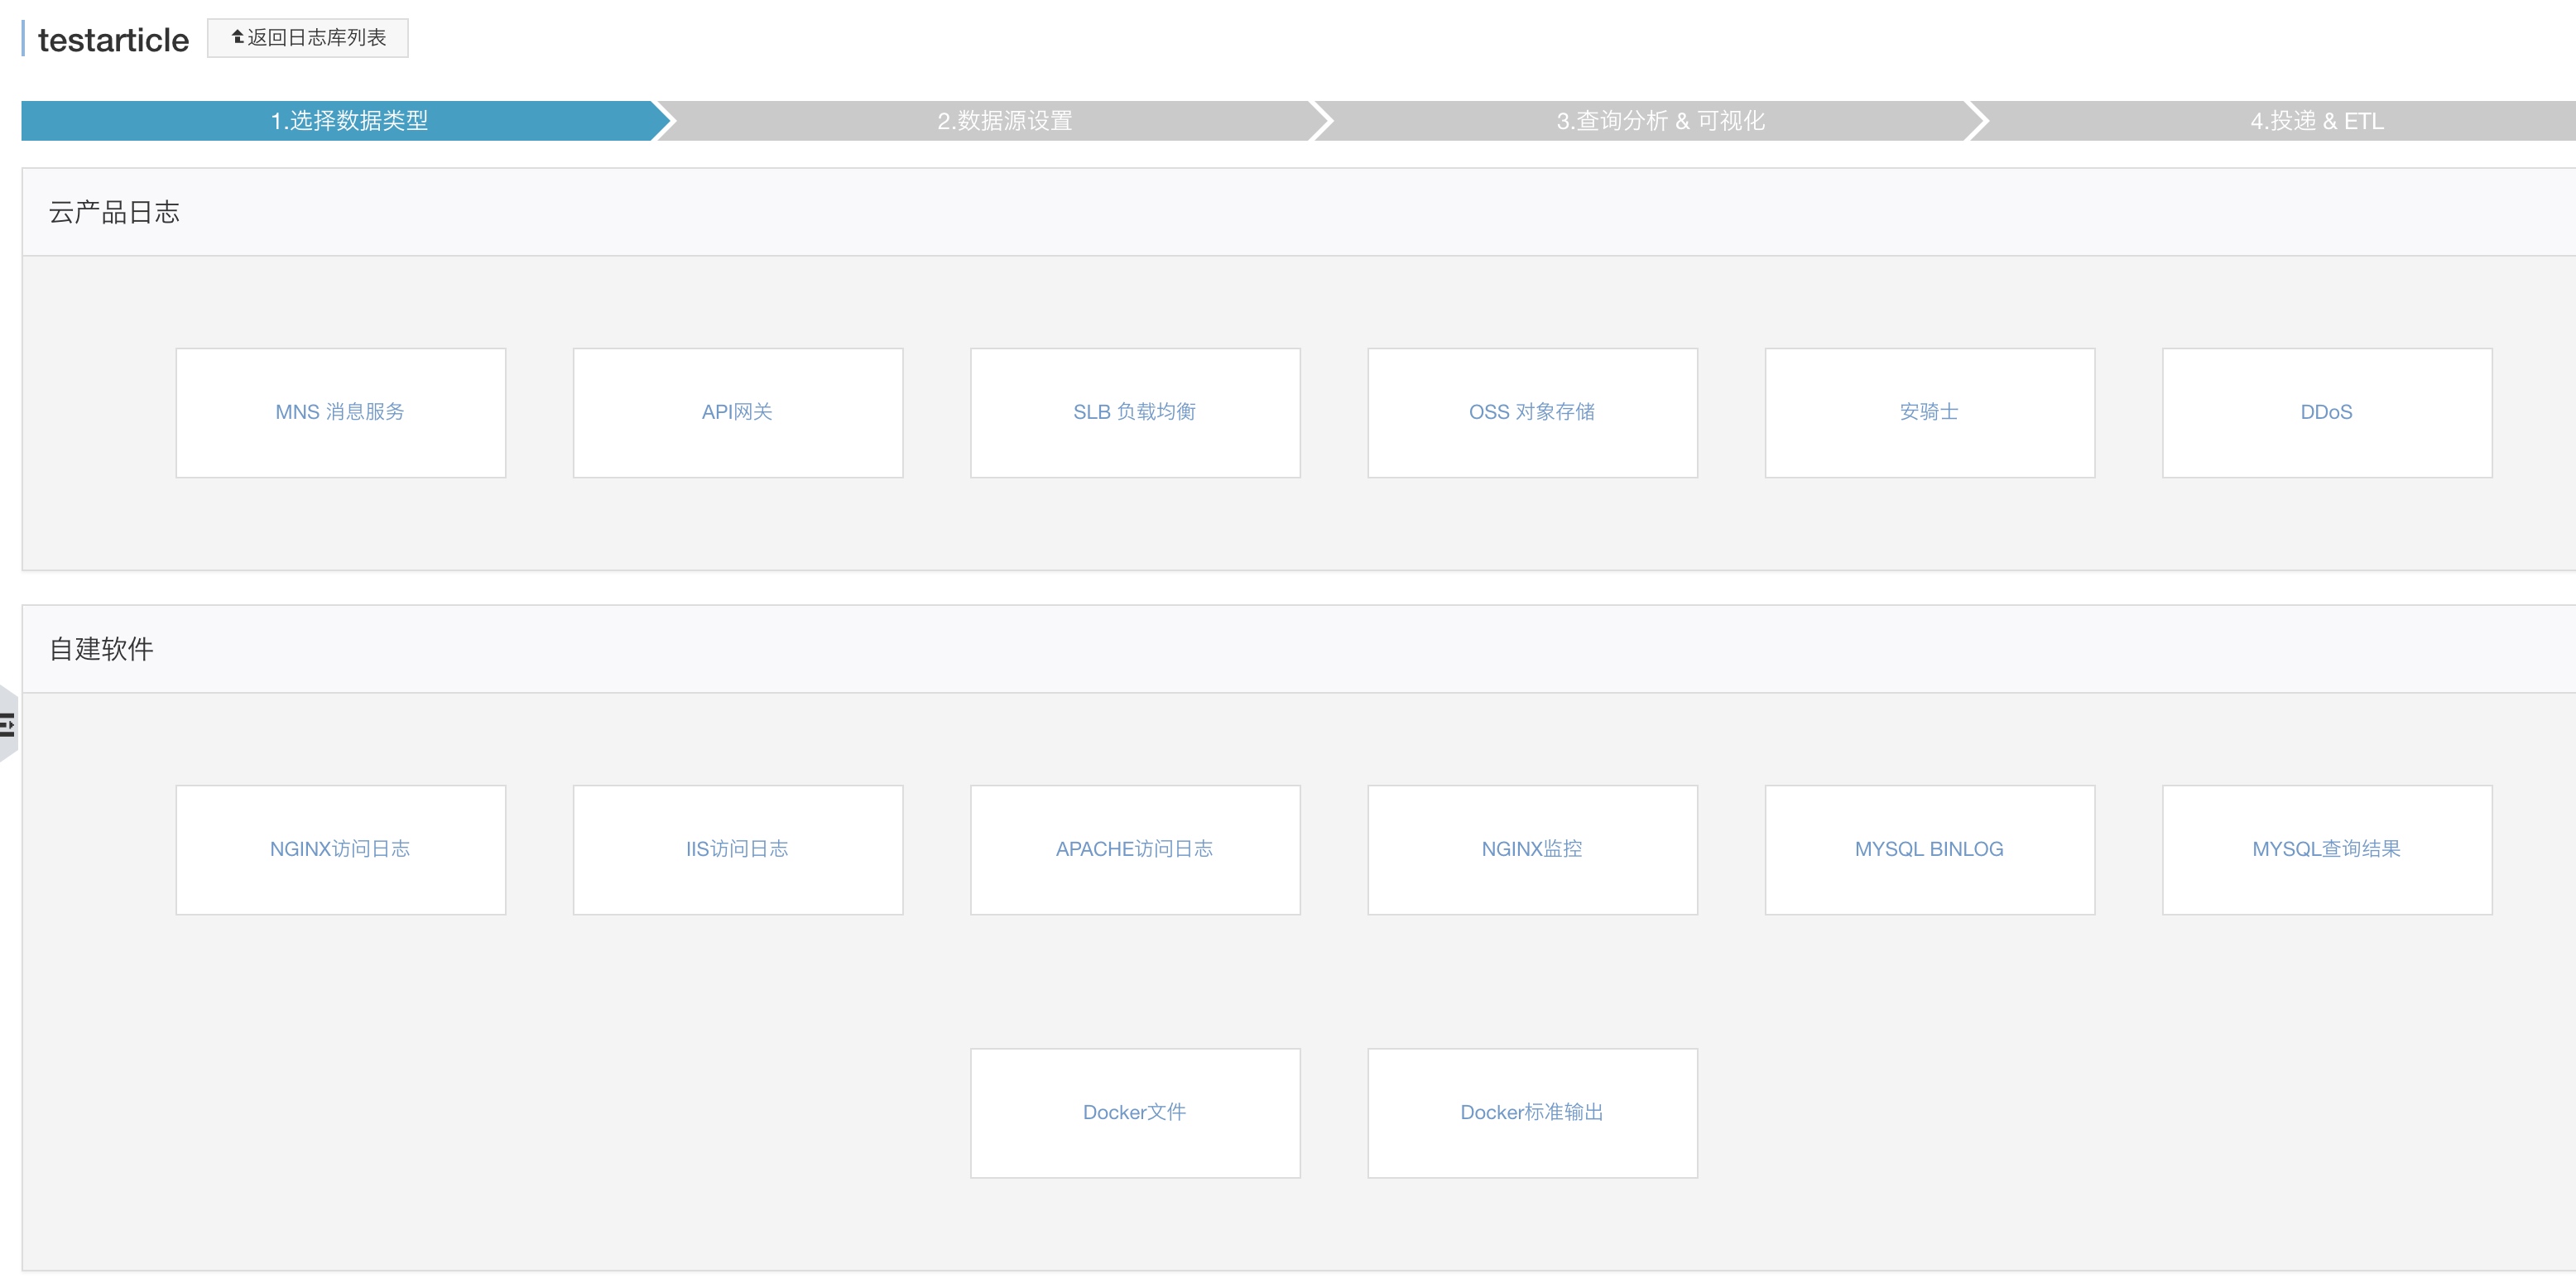Select the IIS访问日志 card
Viewport: 2576px width, 1288px height.
pyautogui.click(x=738, y=850)
